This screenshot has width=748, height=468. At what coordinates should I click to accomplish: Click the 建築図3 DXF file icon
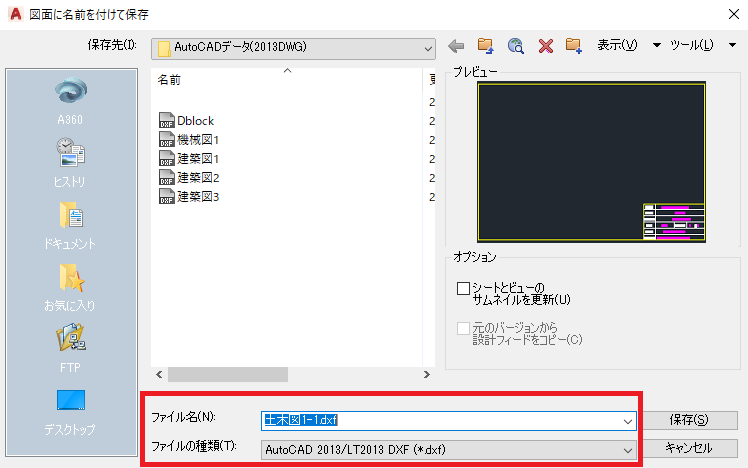coord(166,197)
